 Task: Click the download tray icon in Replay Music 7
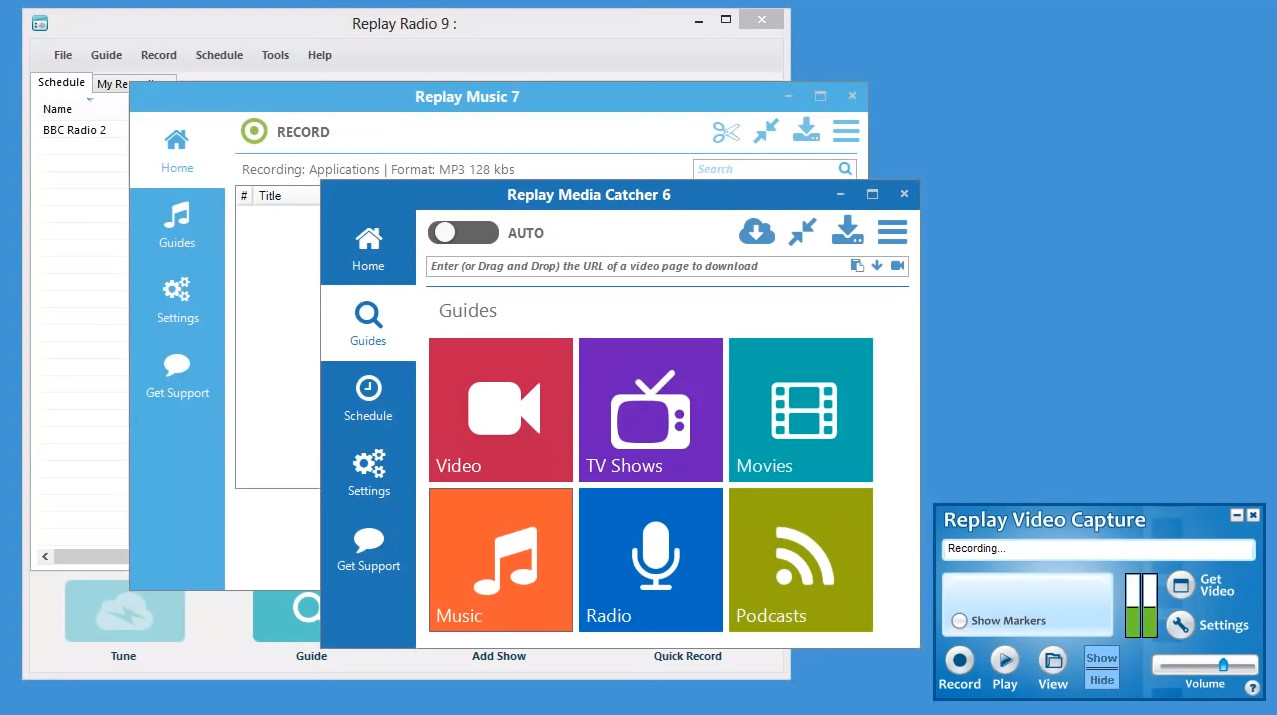pyautogui.click(x=806, y=131)
